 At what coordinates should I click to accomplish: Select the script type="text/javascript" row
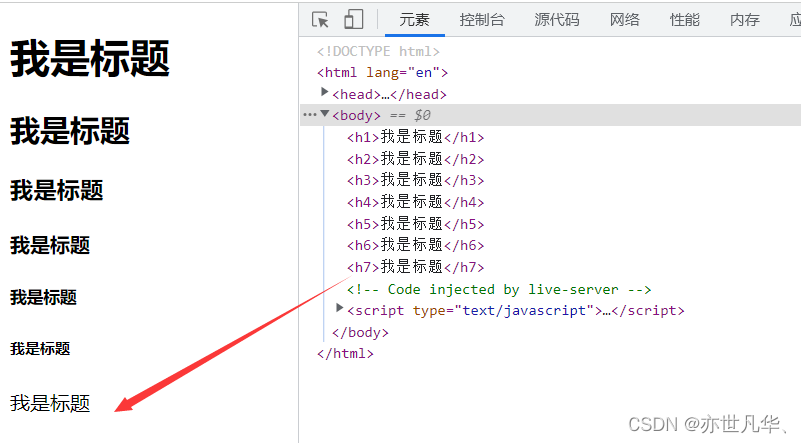pos(515,311)
